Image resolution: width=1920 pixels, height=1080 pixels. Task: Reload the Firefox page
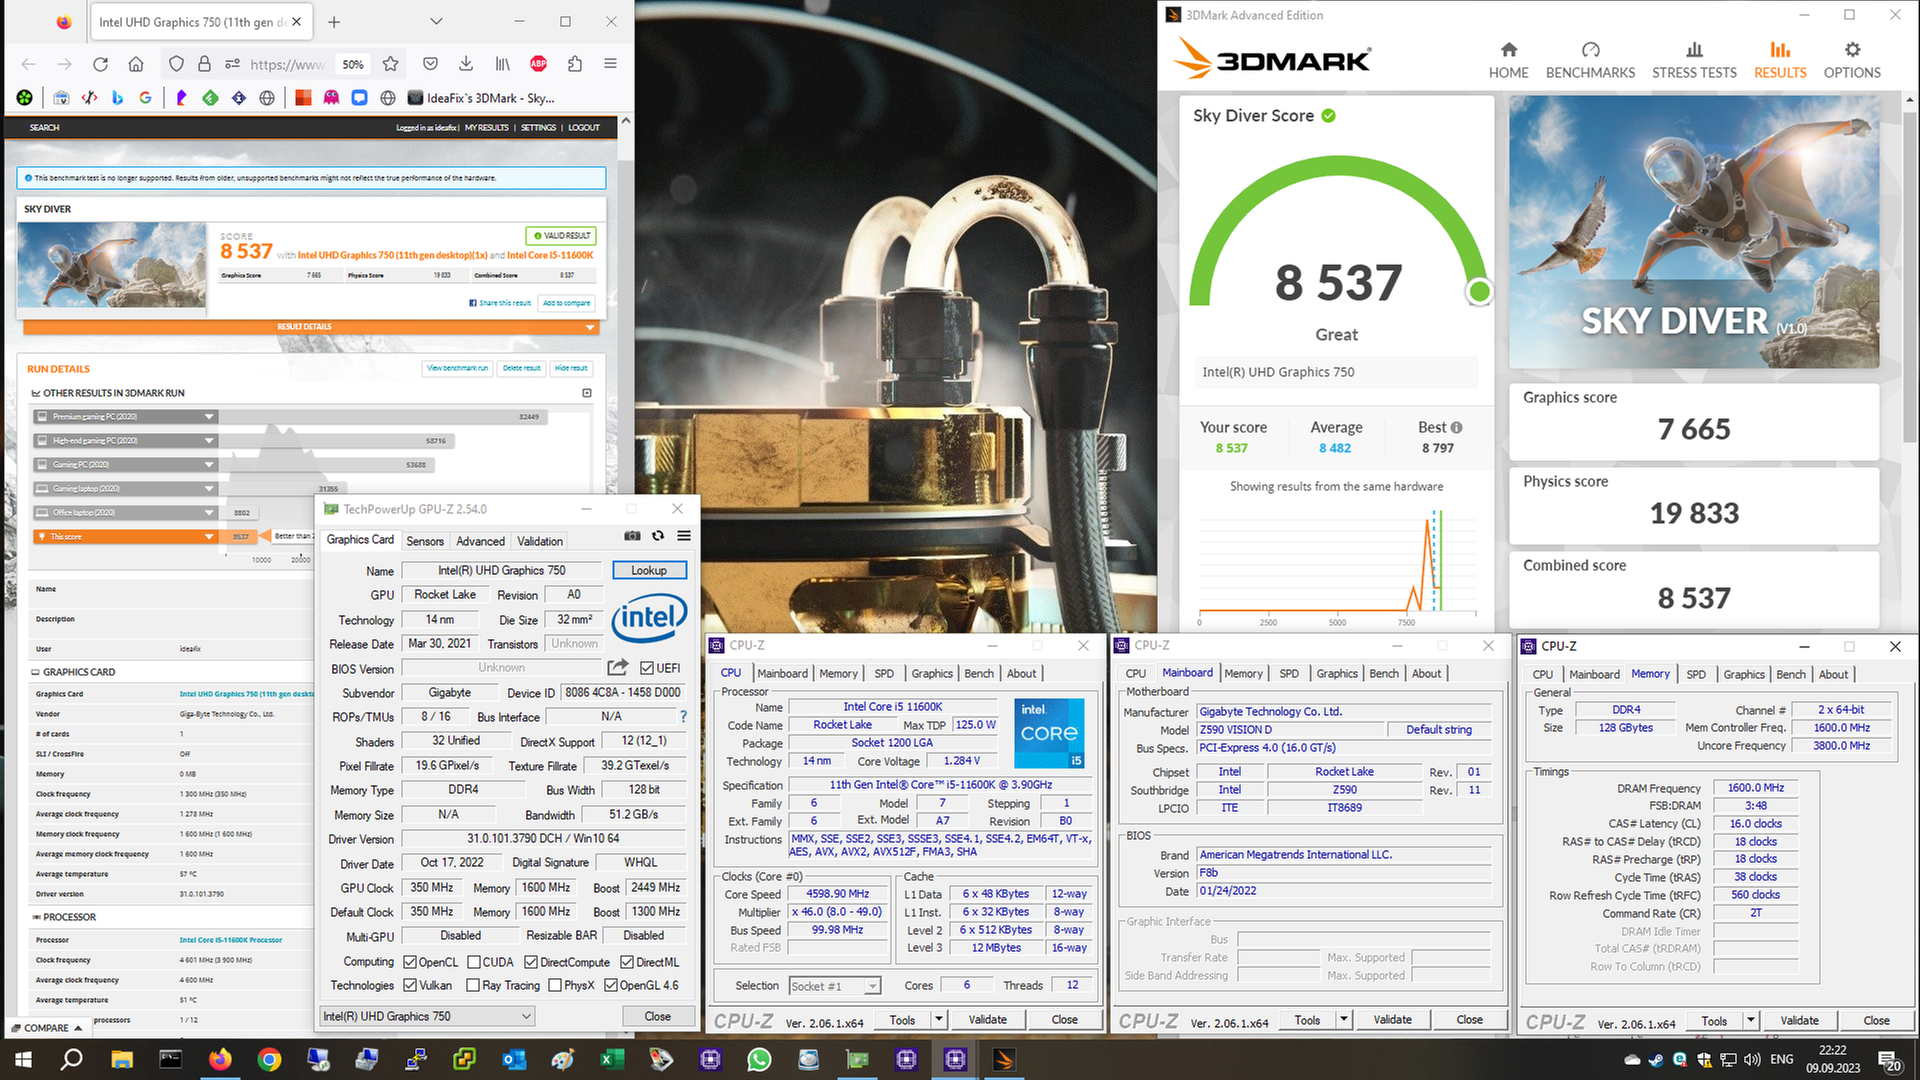click(100, 64)
